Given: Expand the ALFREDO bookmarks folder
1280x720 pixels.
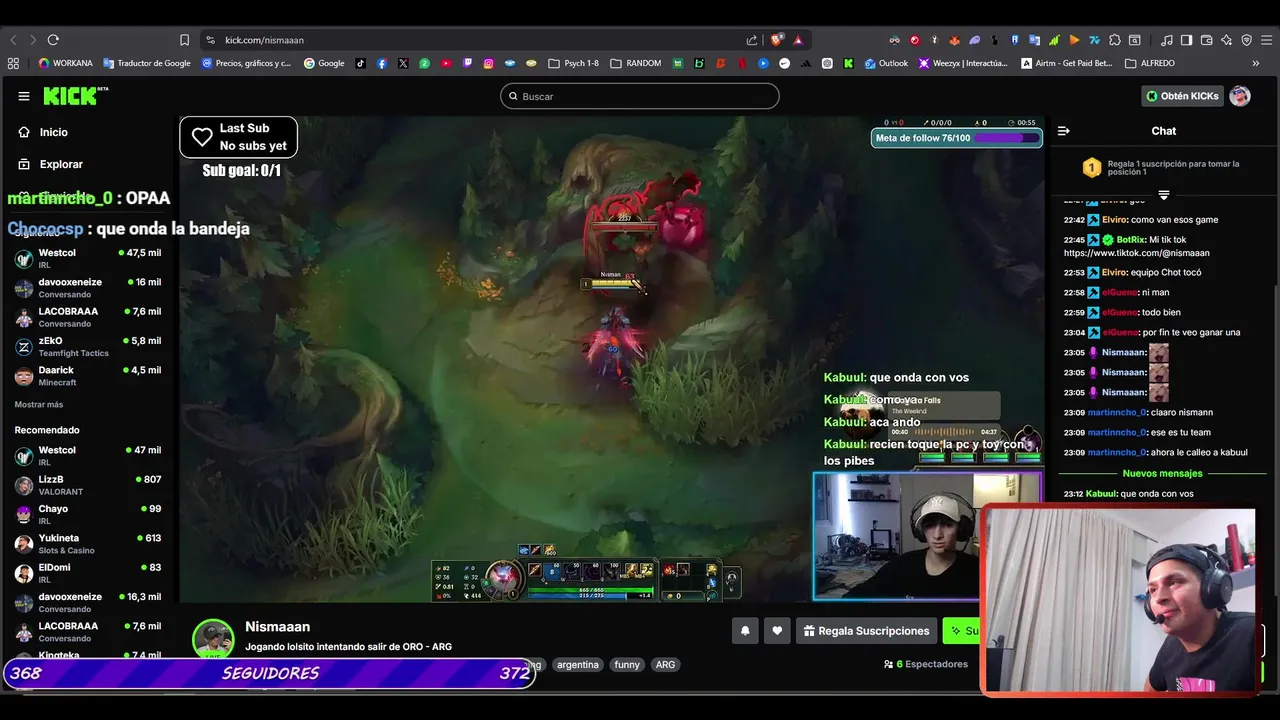Looking at the screenshot, I should click(1150, 63).
